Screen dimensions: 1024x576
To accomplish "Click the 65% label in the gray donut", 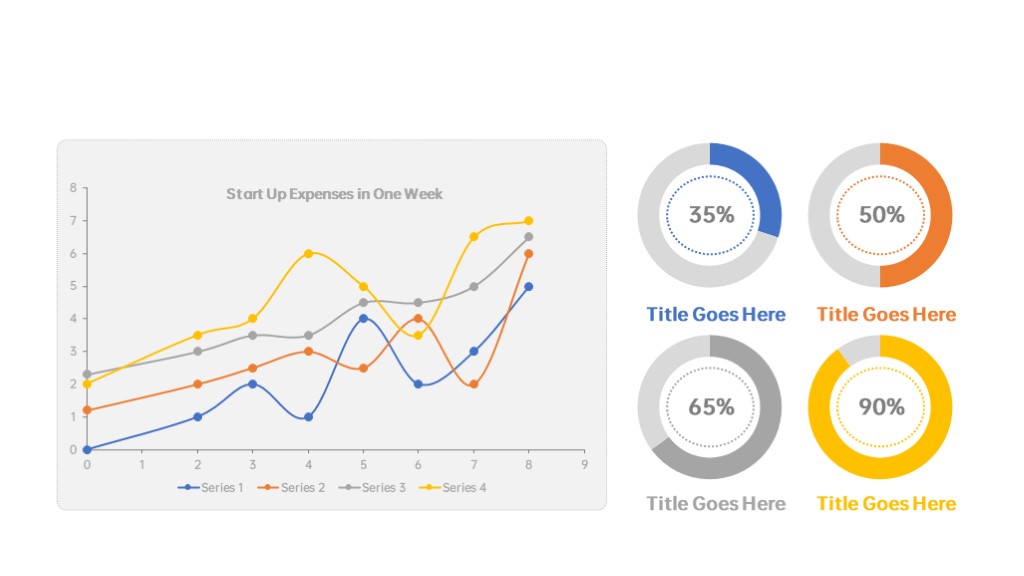I will [x=711, y=407].
